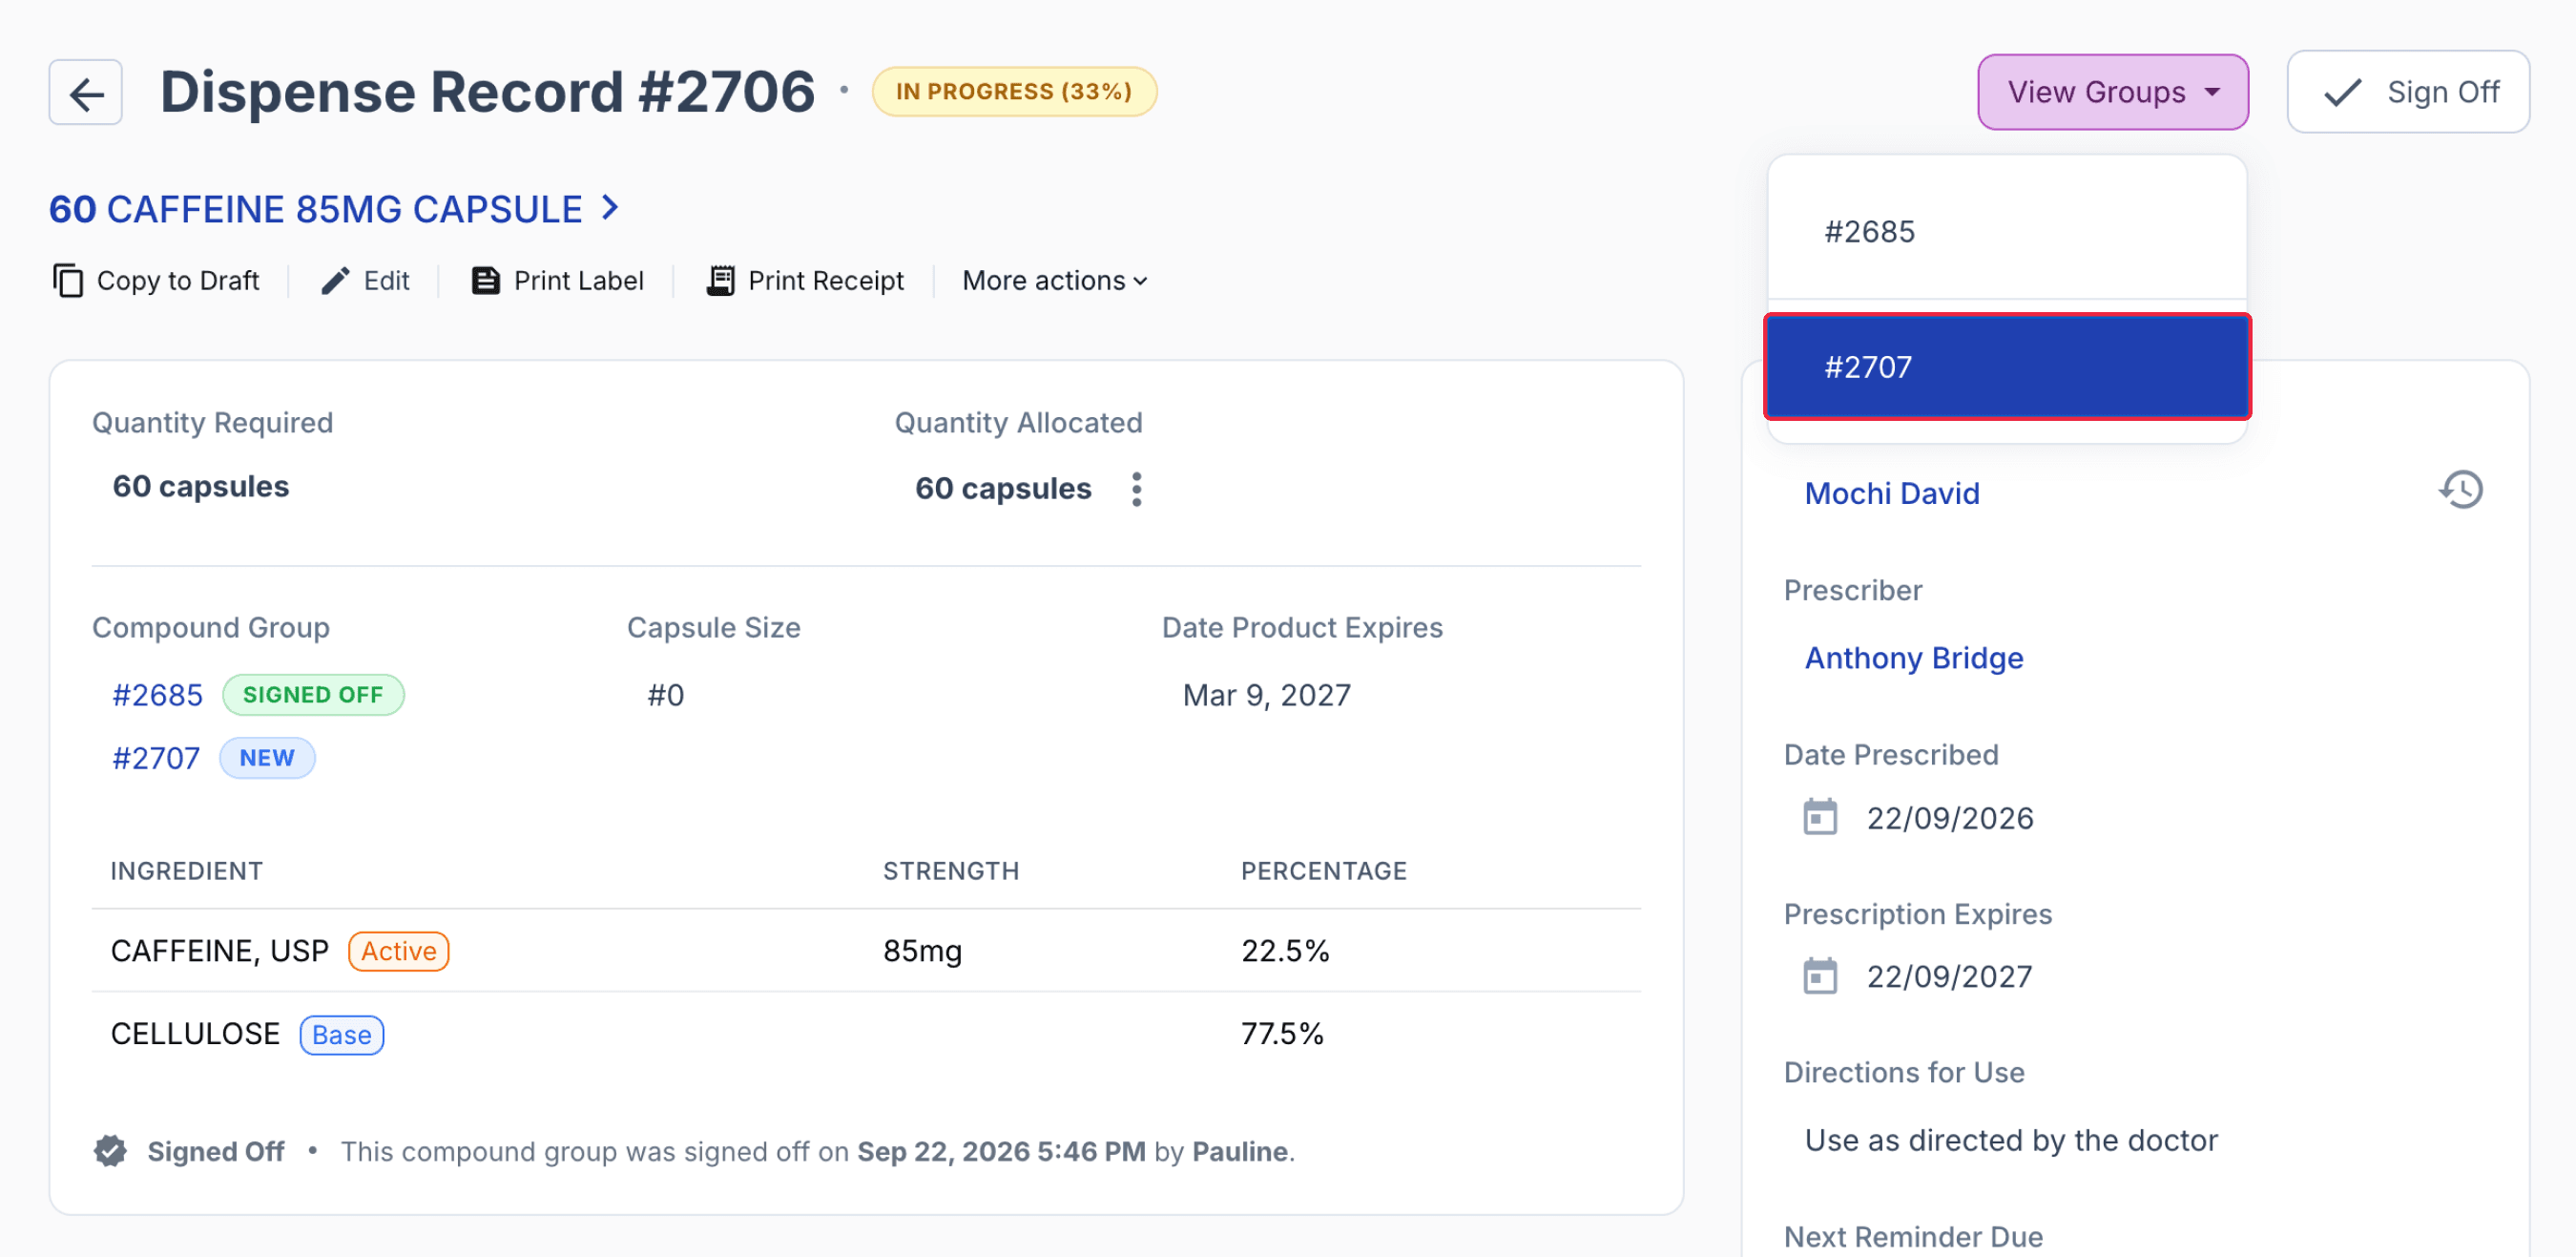Click the Mar 9, 2027 expiry date
Viewport: 2576px width, 1257px height.
(1266, 695)
